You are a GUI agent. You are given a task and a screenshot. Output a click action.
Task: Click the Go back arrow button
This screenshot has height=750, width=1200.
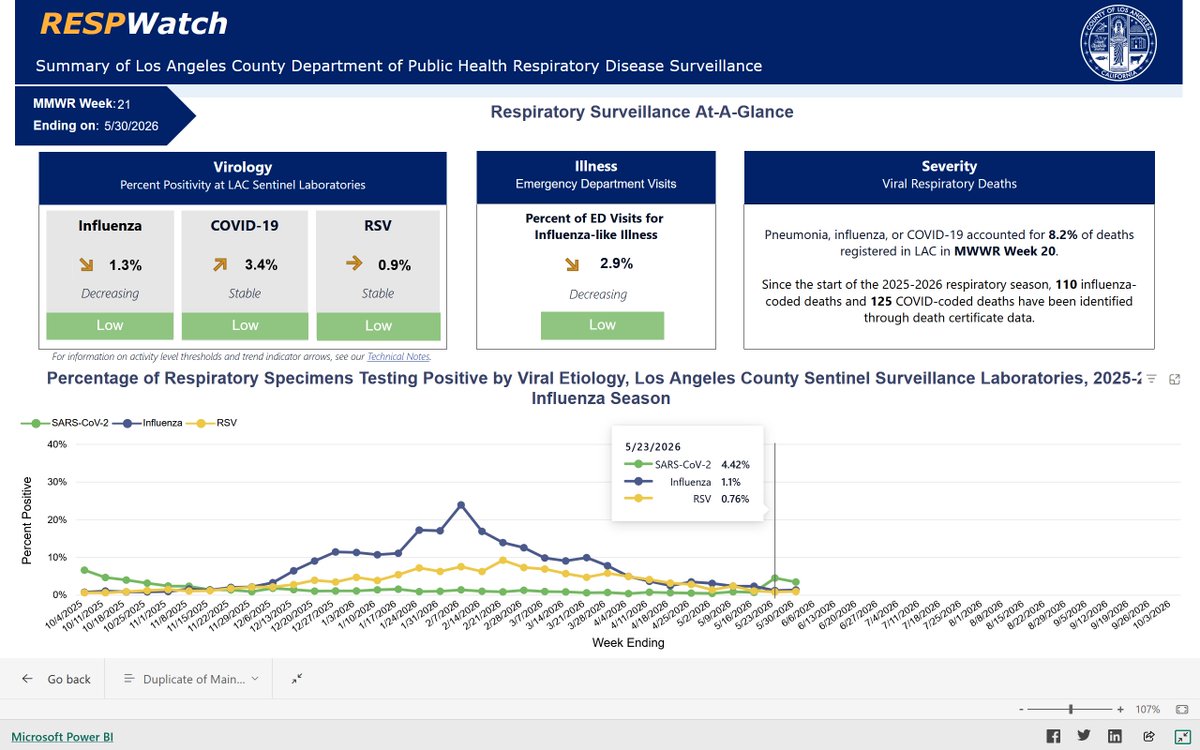57,679
